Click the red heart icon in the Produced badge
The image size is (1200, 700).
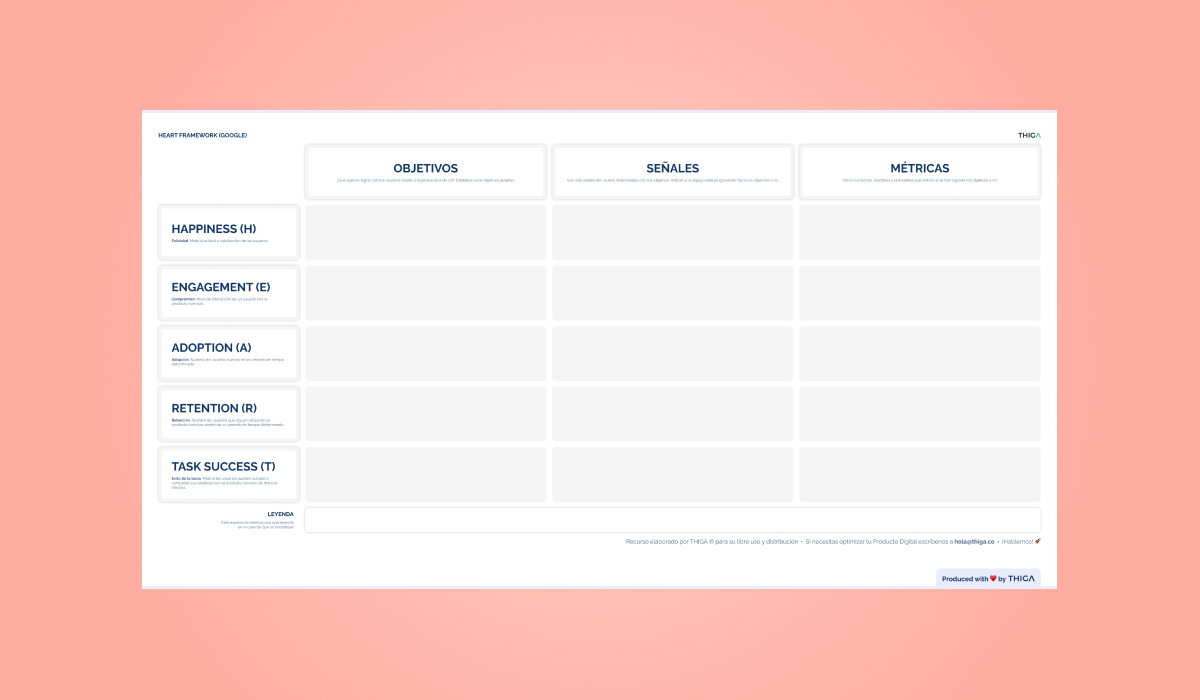coord(993,579)
